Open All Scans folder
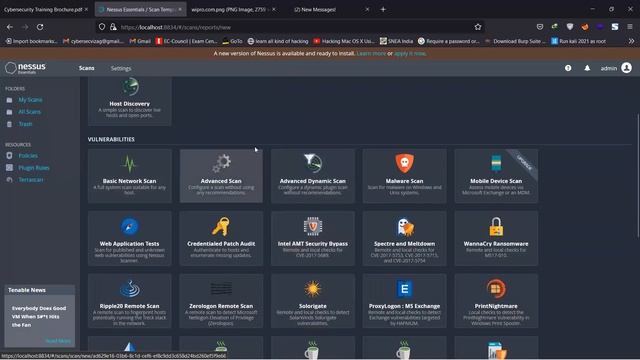640x360 pixels. point(29,112)
